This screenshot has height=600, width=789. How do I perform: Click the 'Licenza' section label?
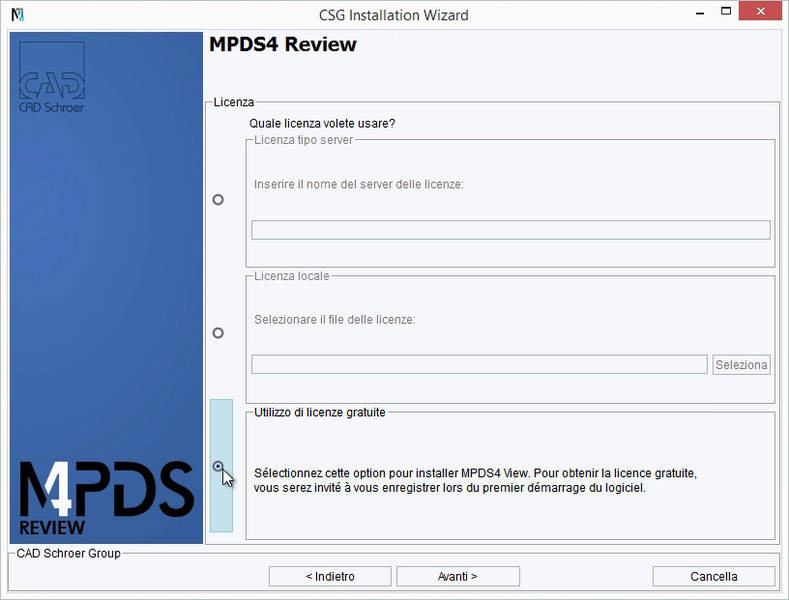pos(233,102)
